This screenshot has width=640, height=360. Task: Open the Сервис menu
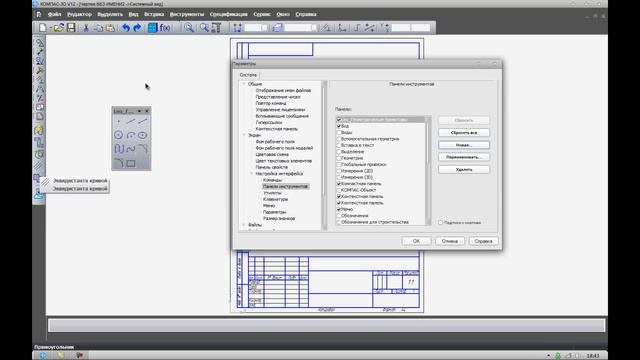(x=262, y=14)
